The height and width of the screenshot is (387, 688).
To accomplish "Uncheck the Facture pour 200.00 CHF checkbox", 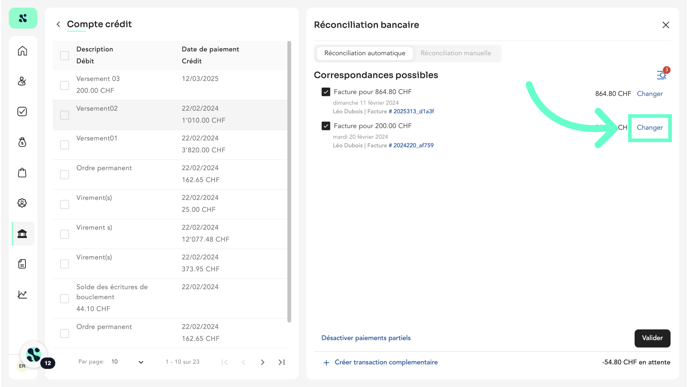I will click(x=326, y=126).
